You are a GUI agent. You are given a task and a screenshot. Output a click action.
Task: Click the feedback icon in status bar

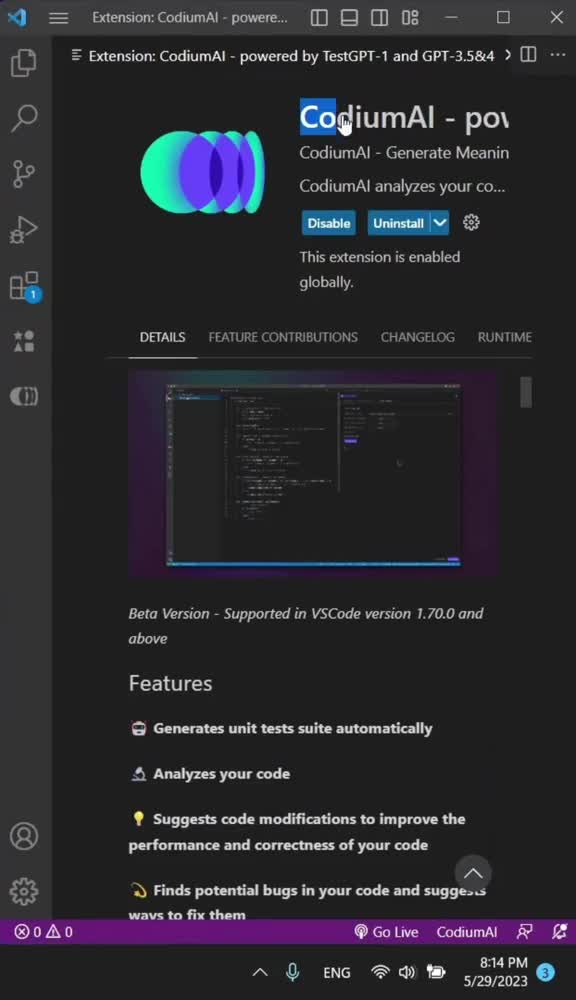[x=525, y=932]
